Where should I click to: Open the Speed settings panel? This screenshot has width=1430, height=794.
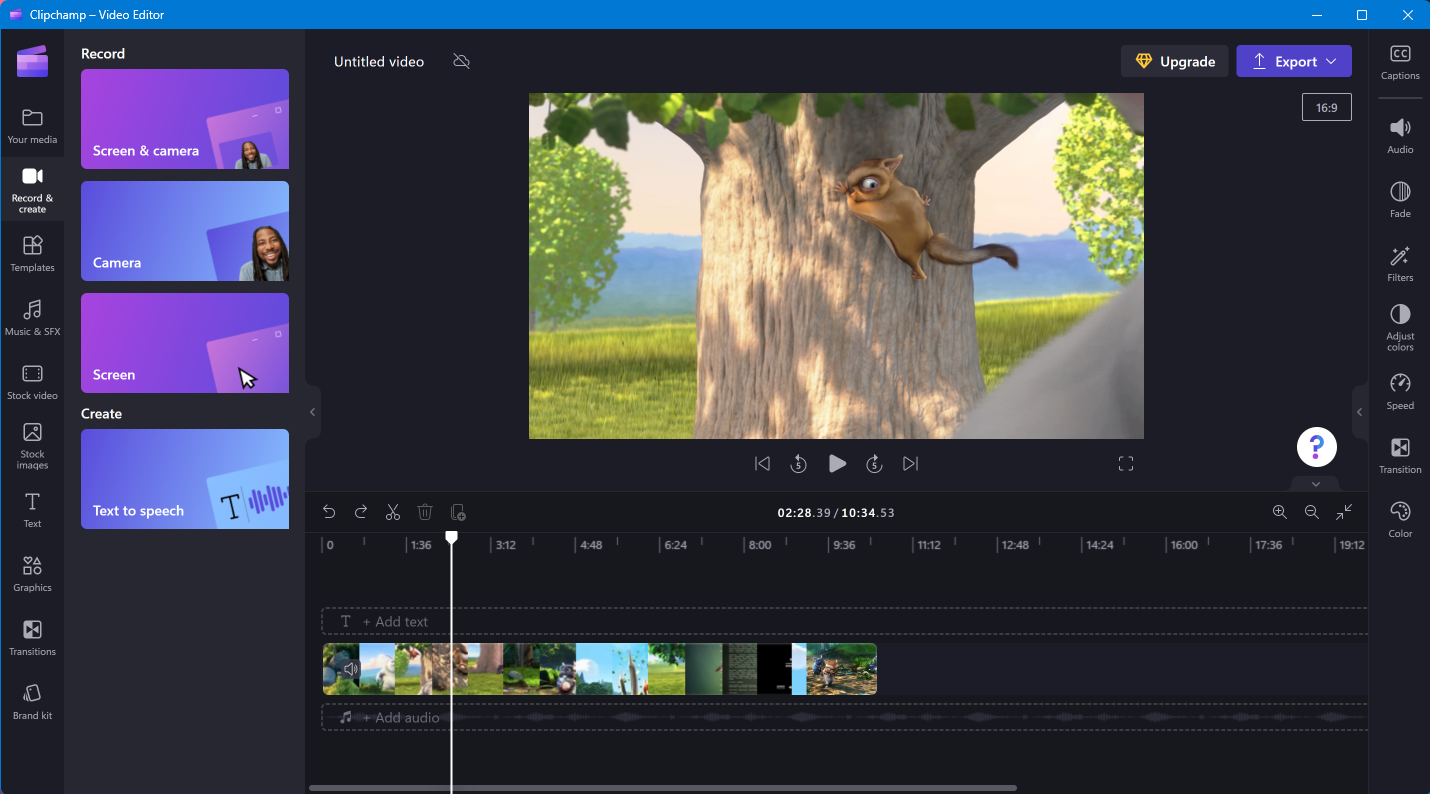1400,392
